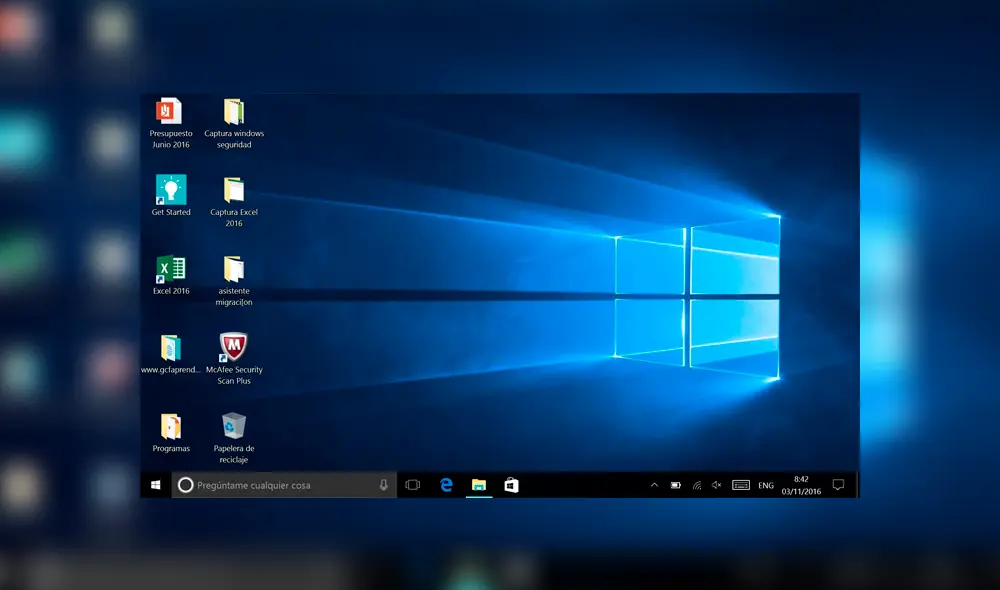The image size is (1000, 590).
Task: Expand hidden icons in the system tray
Action: click(654, 484)
